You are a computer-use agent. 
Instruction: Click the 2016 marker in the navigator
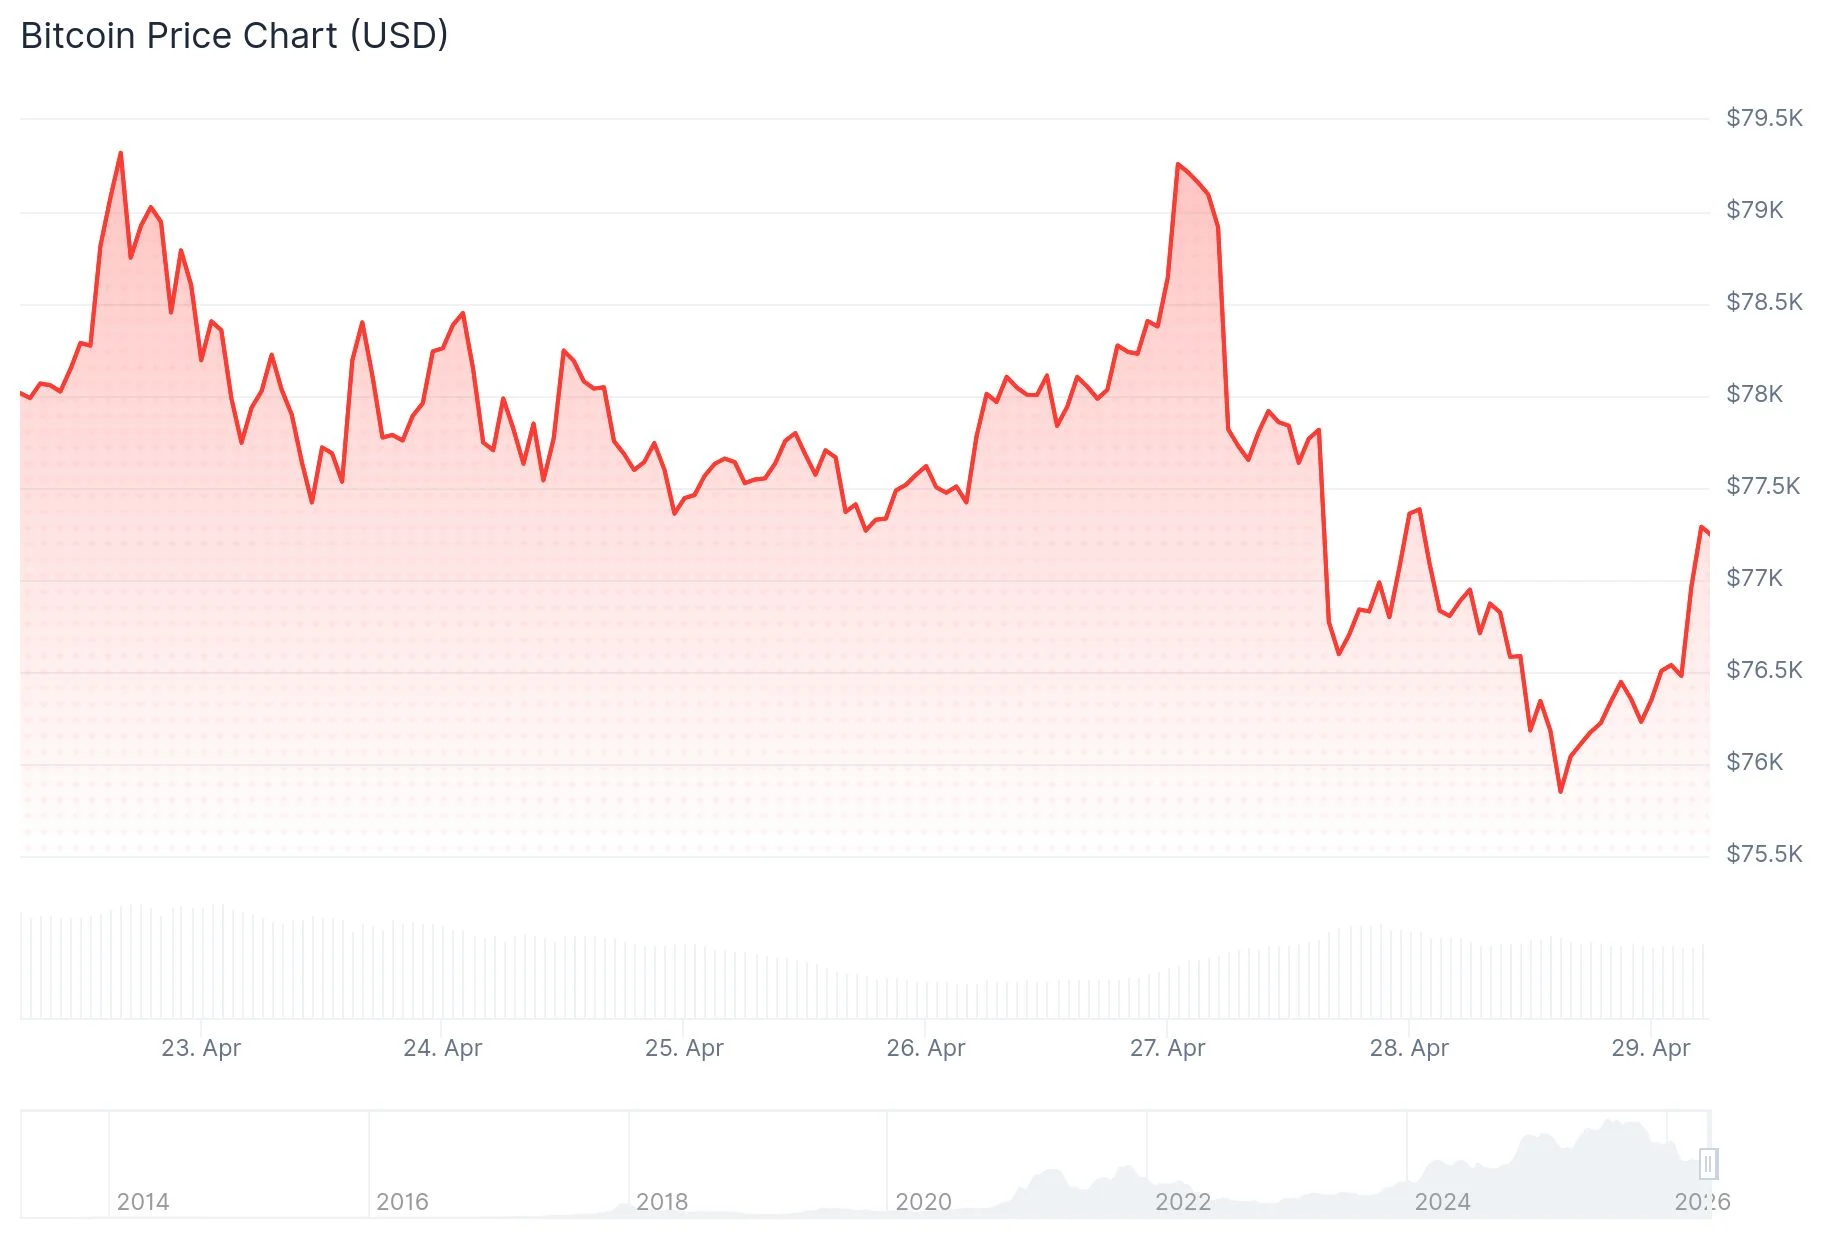(402, 1201)
